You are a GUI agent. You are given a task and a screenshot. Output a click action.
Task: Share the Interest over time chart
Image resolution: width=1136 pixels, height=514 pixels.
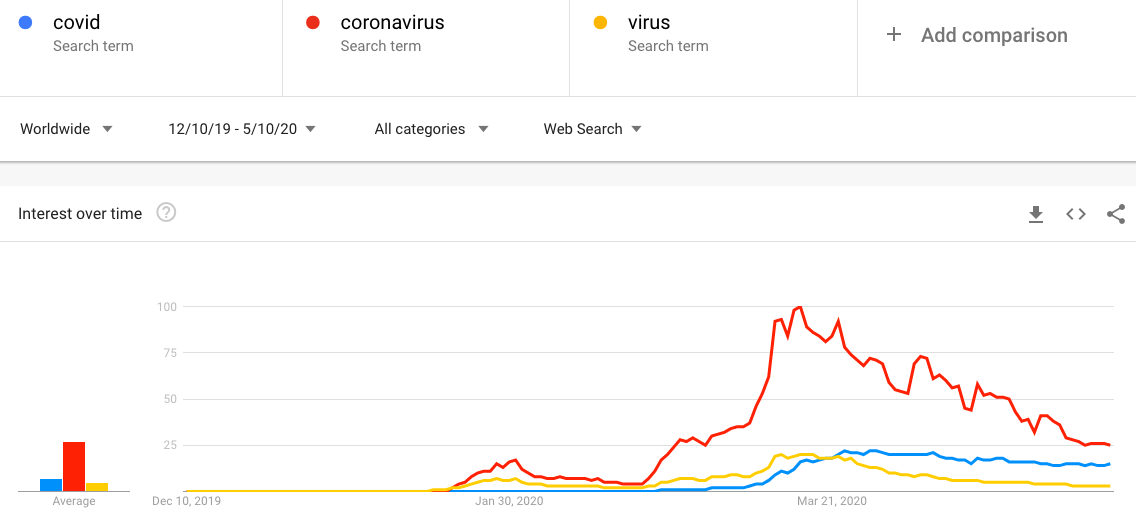(1116, 214)
